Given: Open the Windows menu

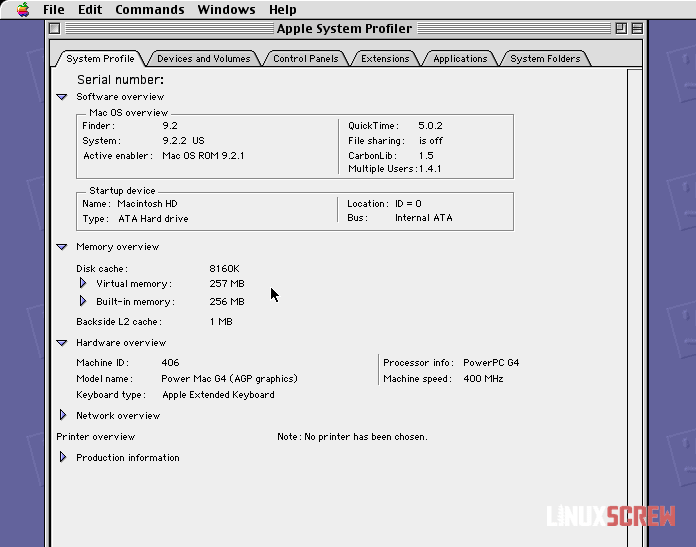Looking at the screenshot, I should click(x=226, y=9).
